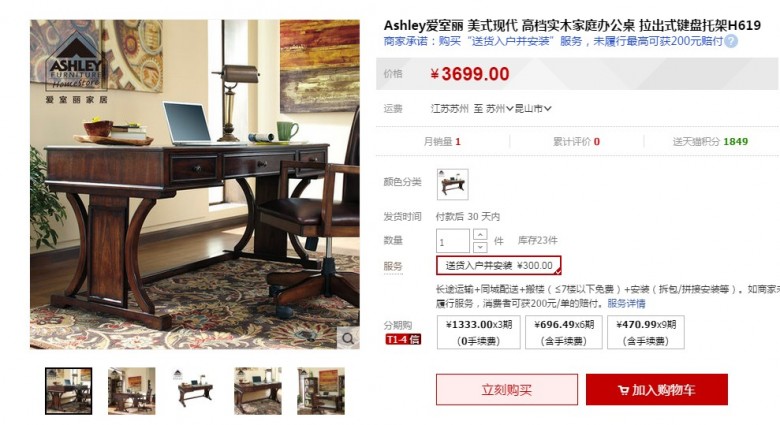Click the blue question mark help icon
The width and height of the screenshot is (780, 425).
click(731, 41)
